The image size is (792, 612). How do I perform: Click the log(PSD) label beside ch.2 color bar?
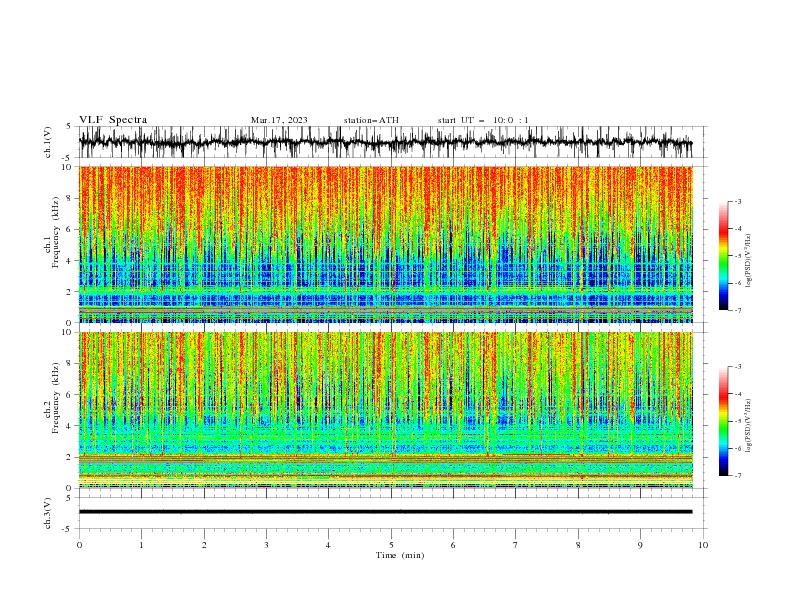pyautogui.click(x=748, y=427)
